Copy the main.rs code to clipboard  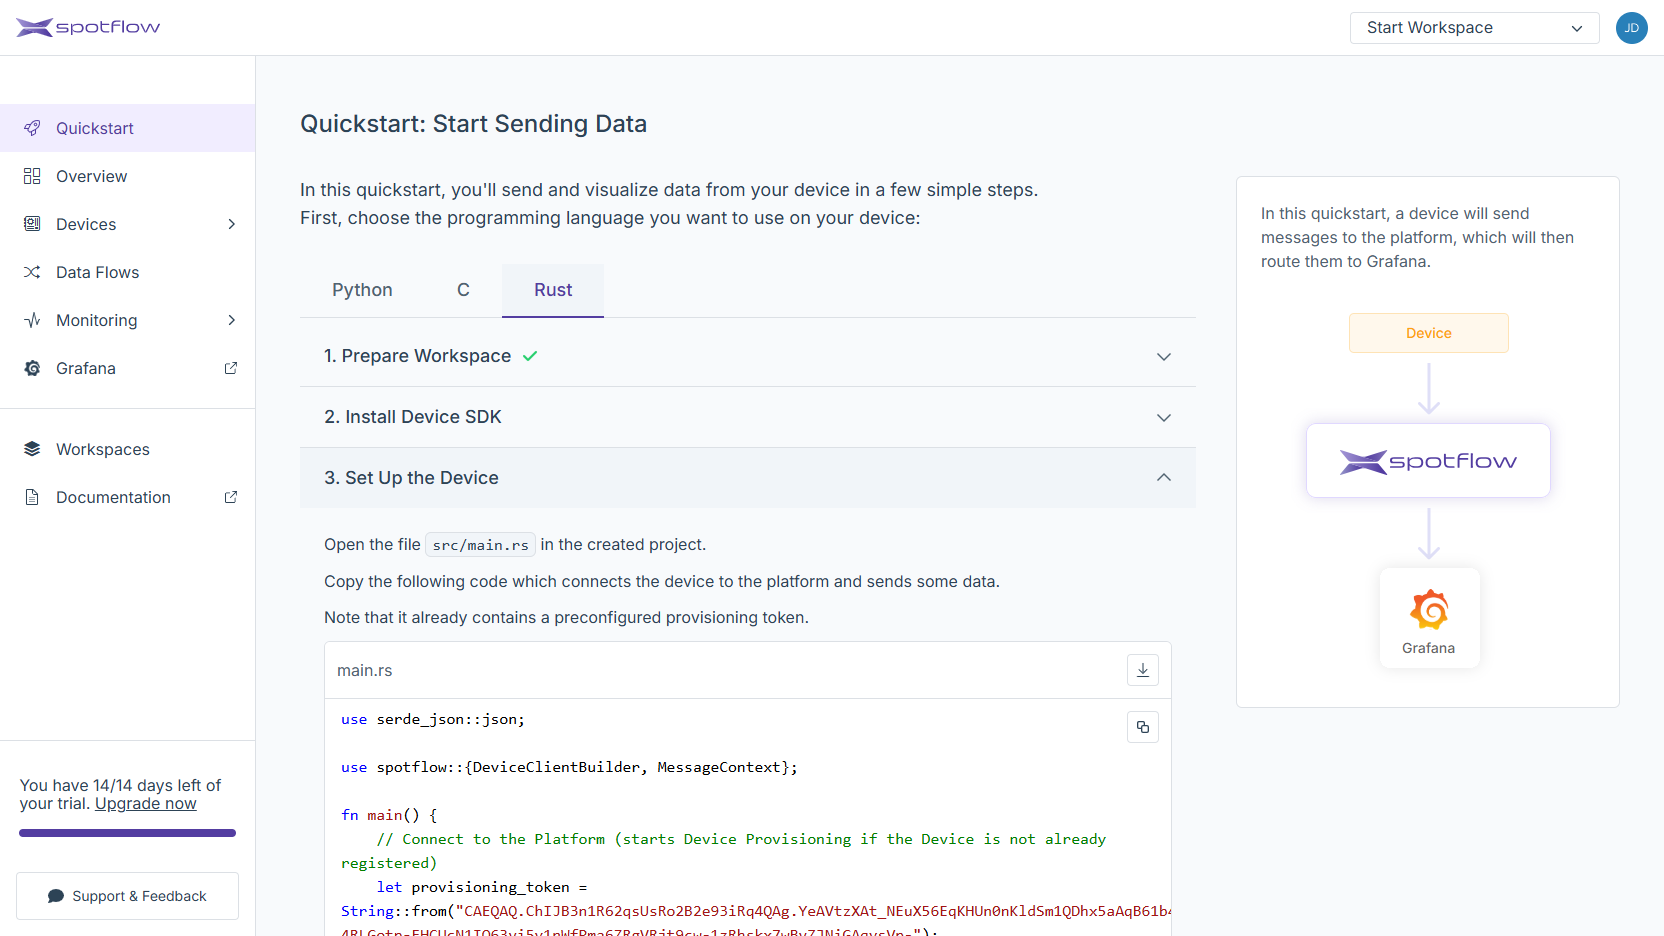tap(1143, 727)
